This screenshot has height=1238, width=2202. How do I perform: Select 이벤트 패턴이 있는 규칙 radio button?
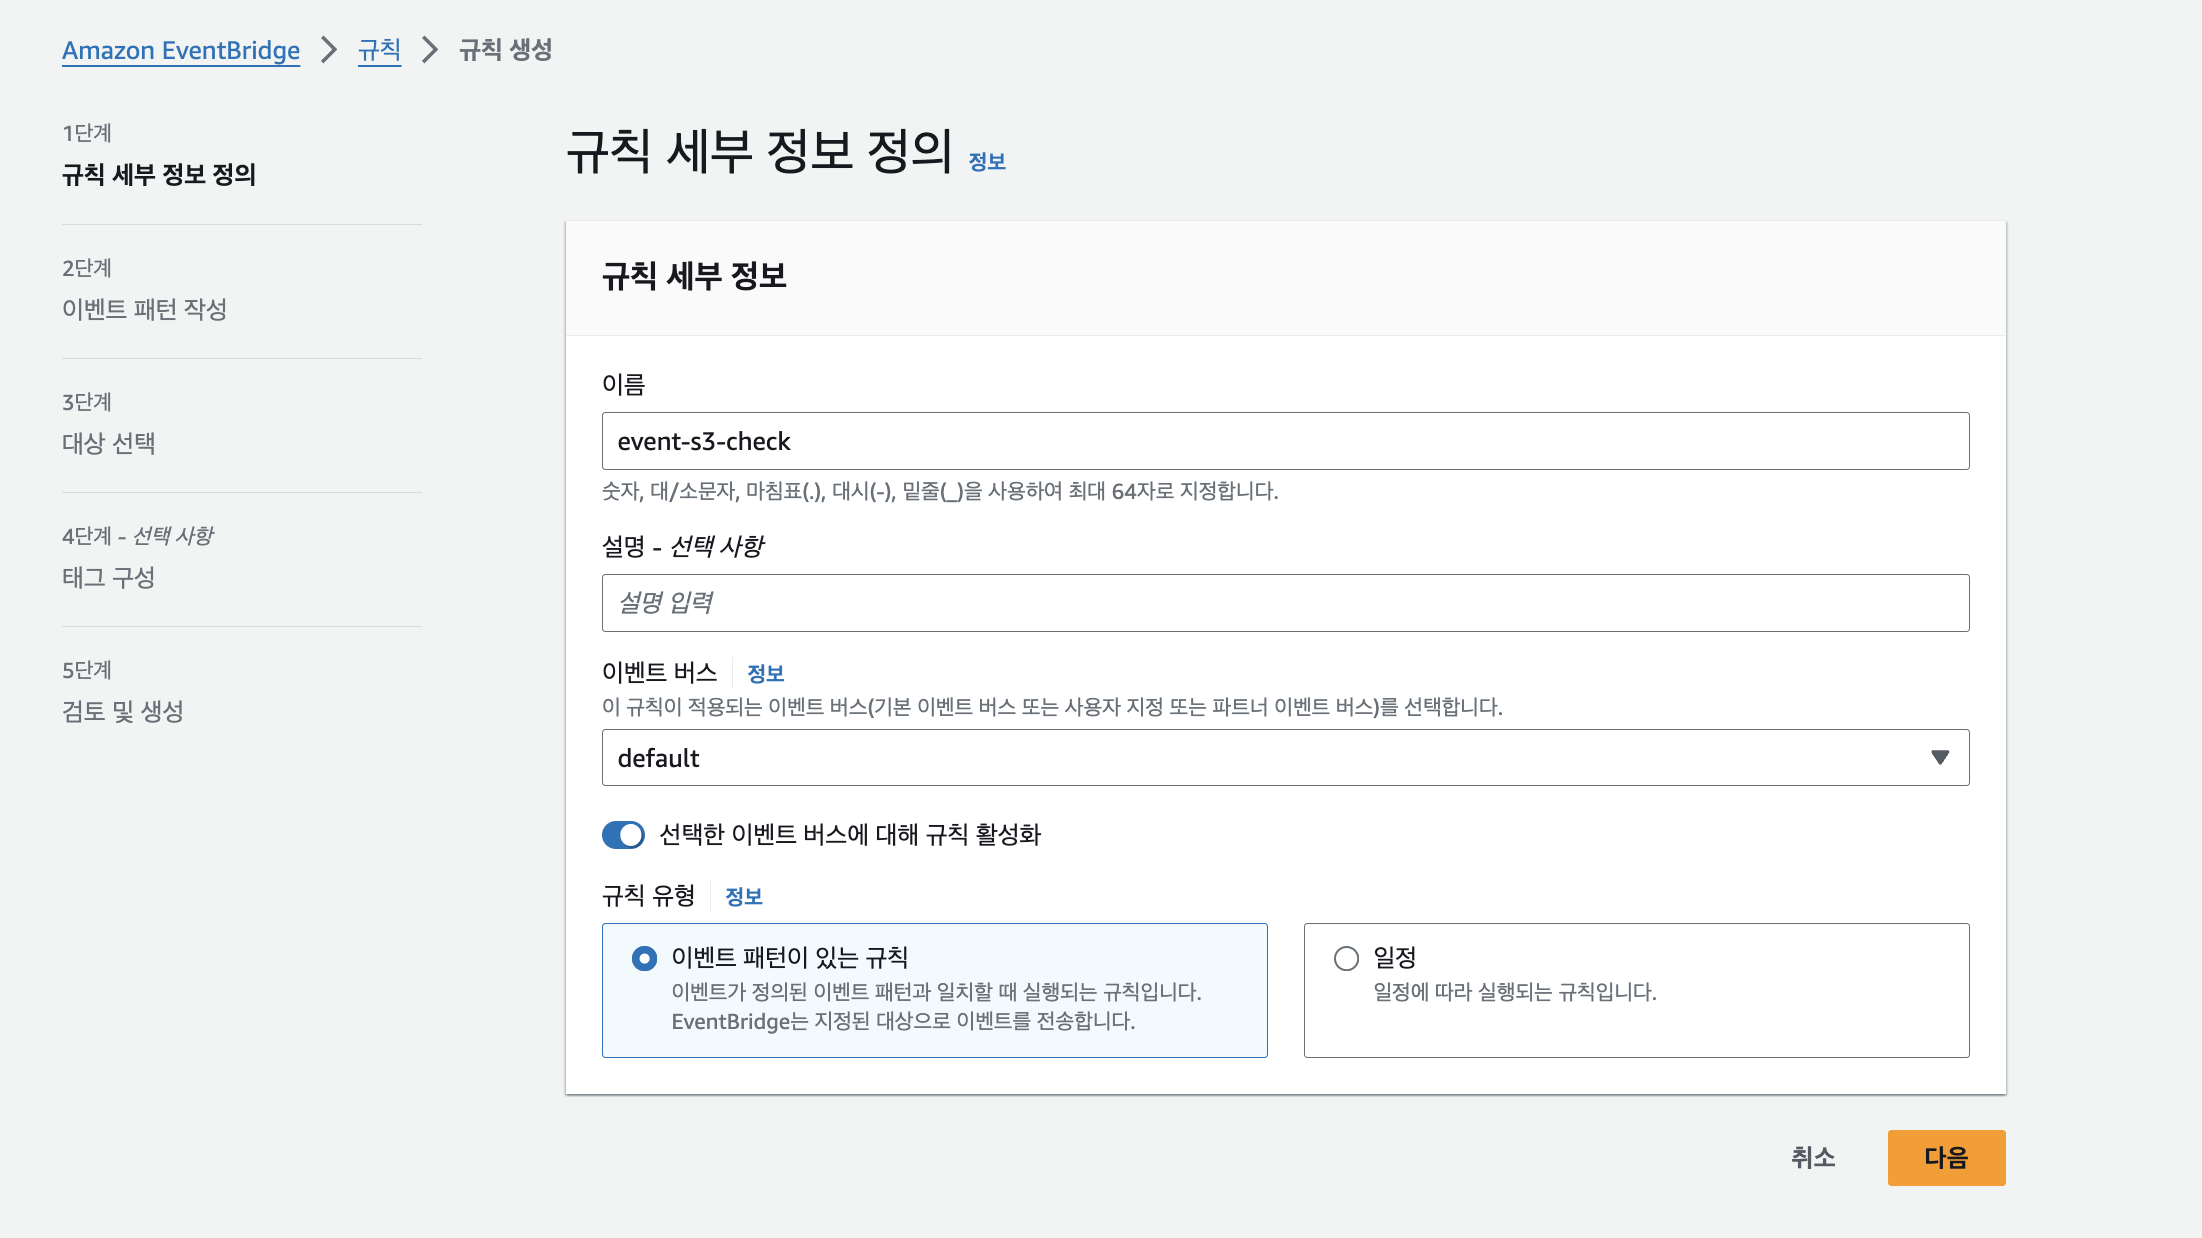pyautogui.click(x=645, y=958)
